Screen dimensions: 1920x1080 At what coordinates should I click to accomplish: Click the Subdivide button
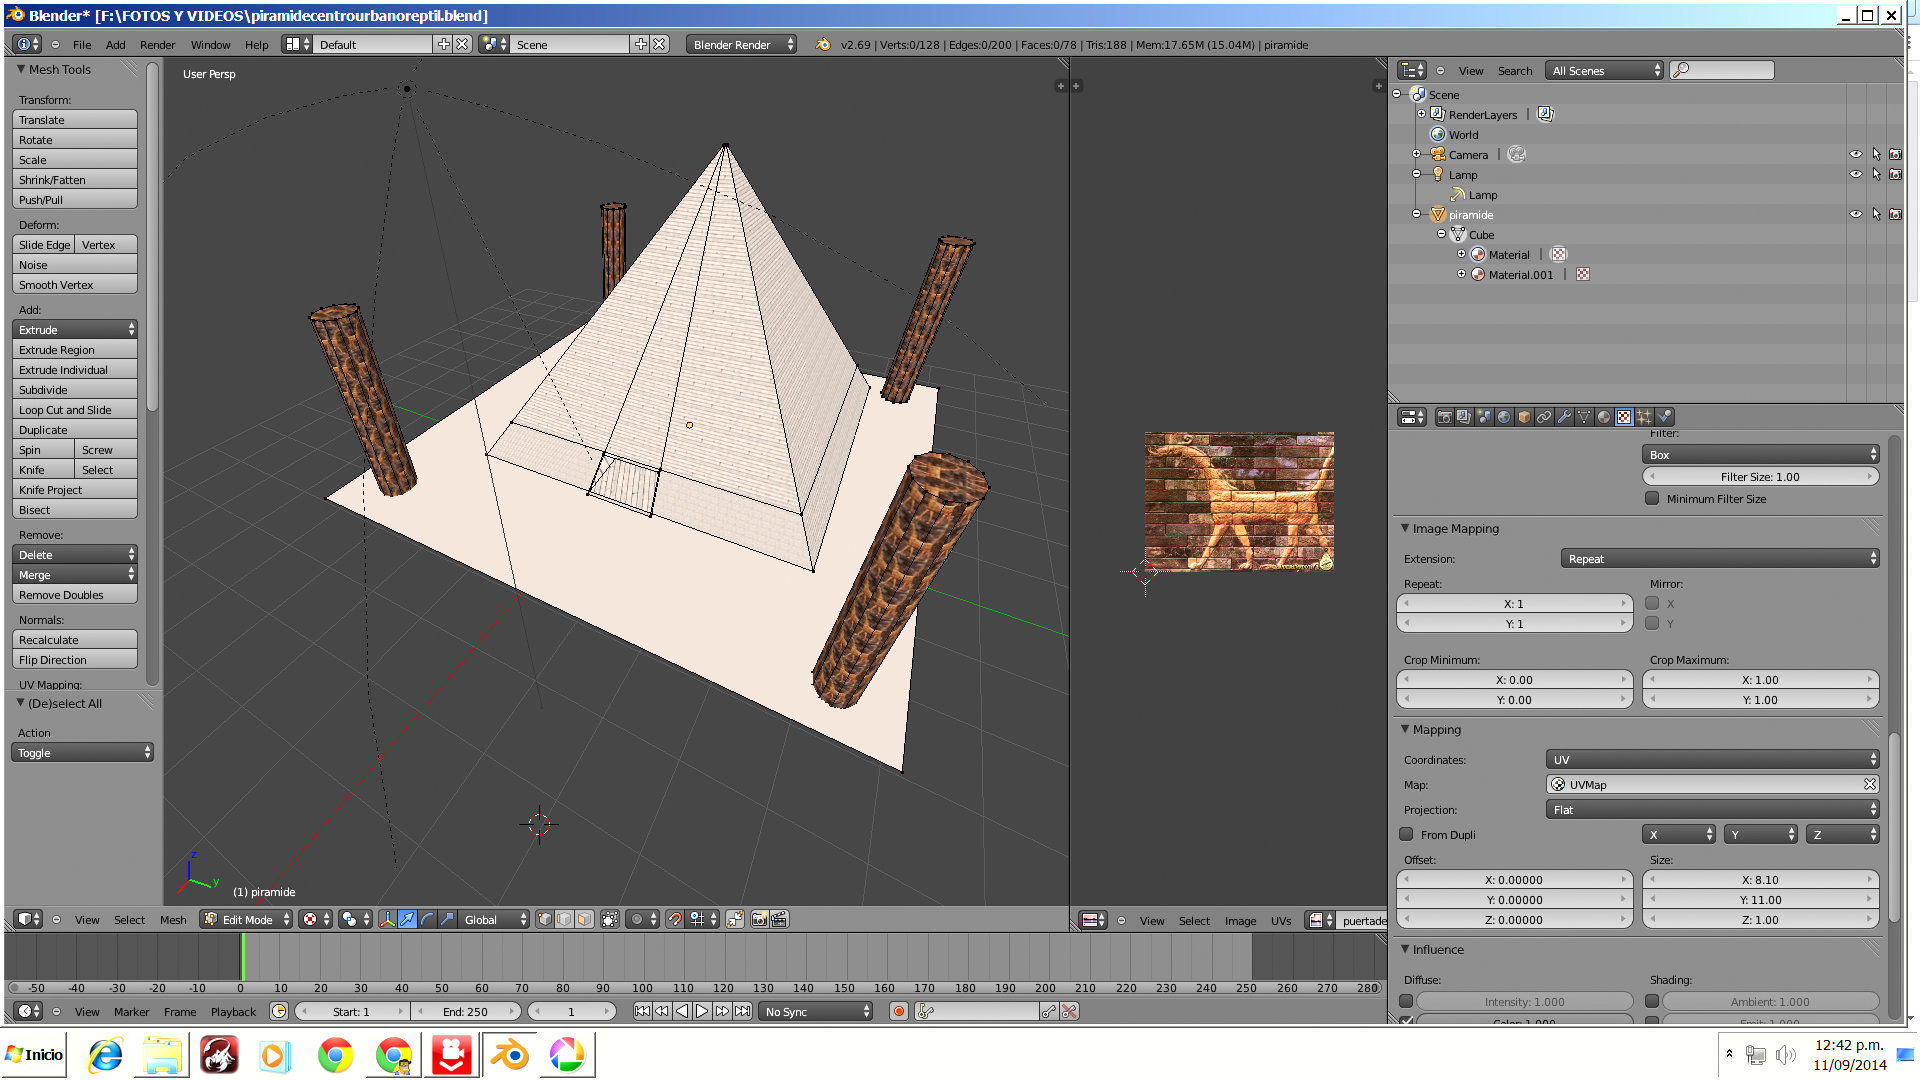click(74, 390)
